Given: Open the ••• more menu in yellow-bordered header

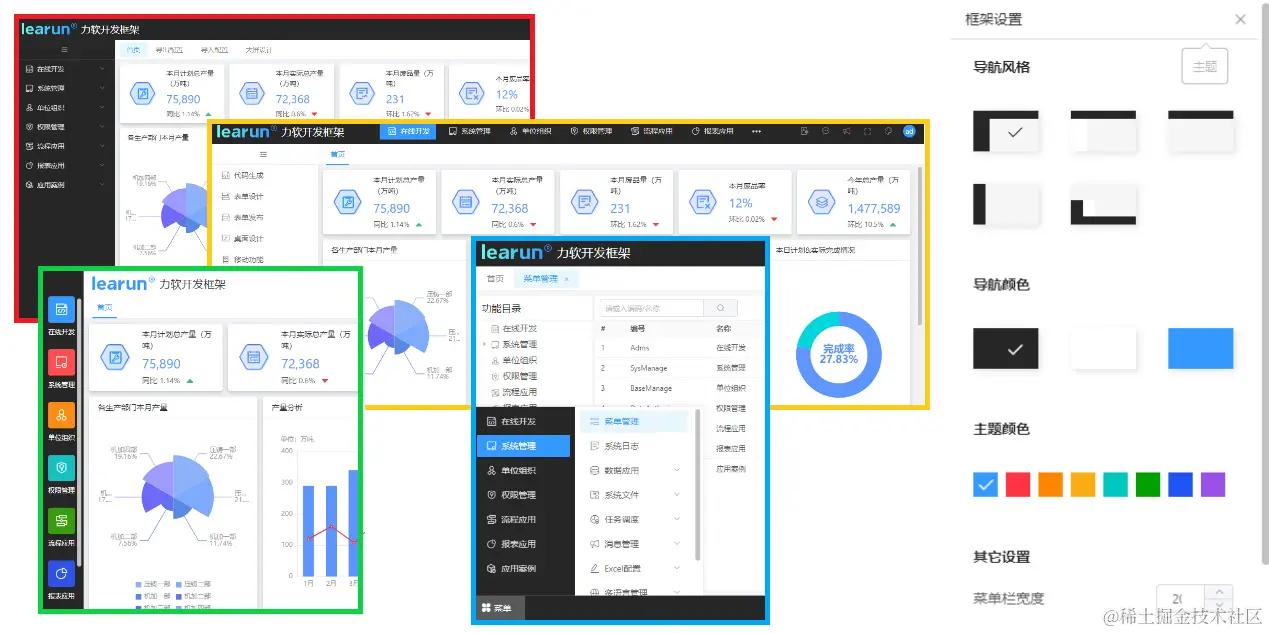Looking at the screenshot, I should pos(756,131).
